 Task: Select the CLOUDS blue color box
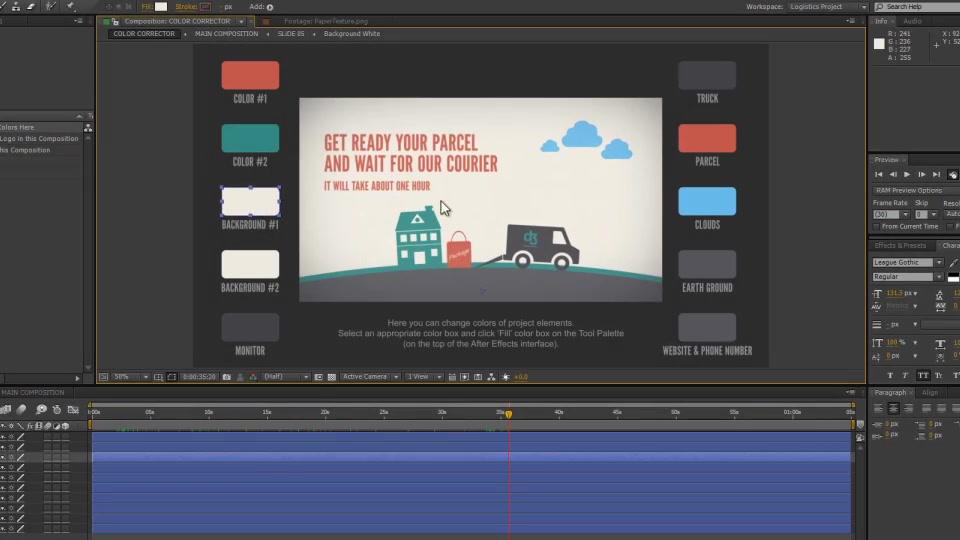(707, 201)
